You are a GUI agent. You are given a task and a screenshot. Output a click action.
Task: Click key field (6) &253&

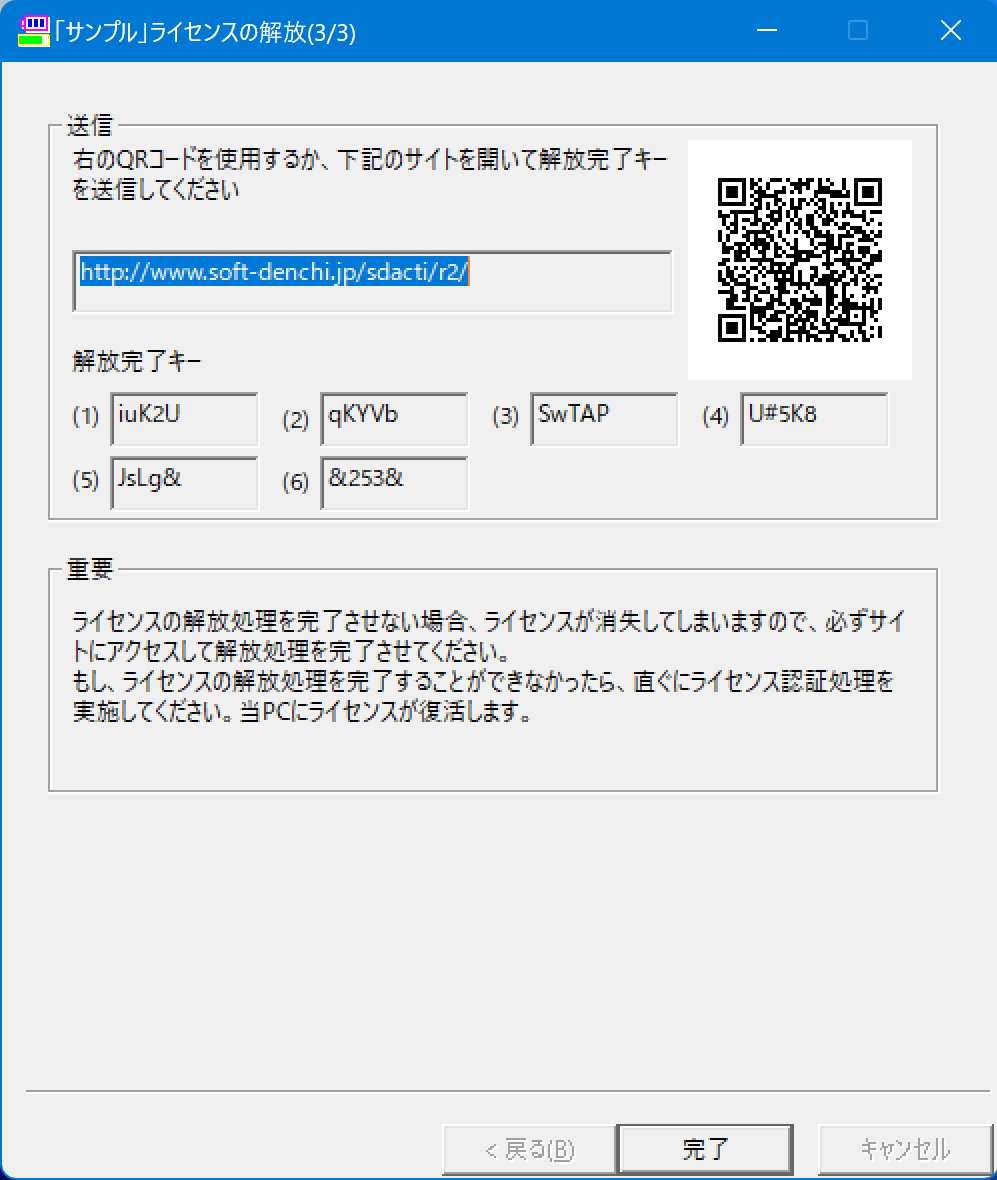(x=394, y=483)
